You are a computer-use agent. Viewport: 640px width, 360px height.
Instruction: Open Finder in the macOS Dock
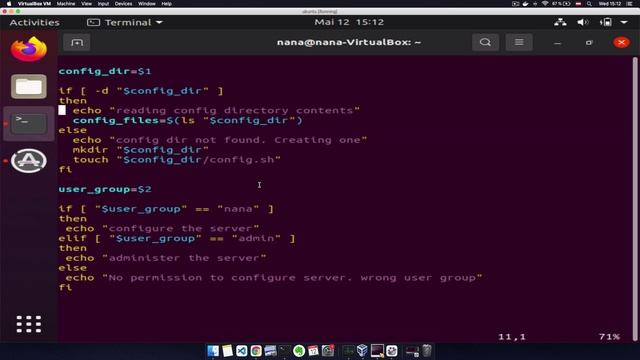click(x=213, y=351)
